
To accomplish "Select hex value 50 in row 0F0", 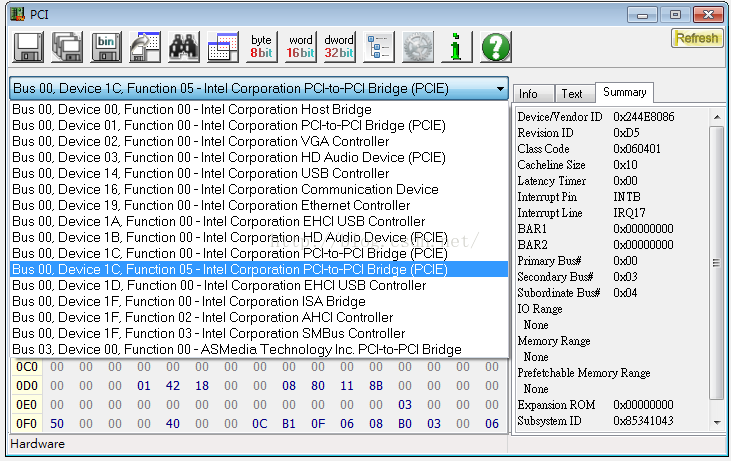I will pos(57,424).
